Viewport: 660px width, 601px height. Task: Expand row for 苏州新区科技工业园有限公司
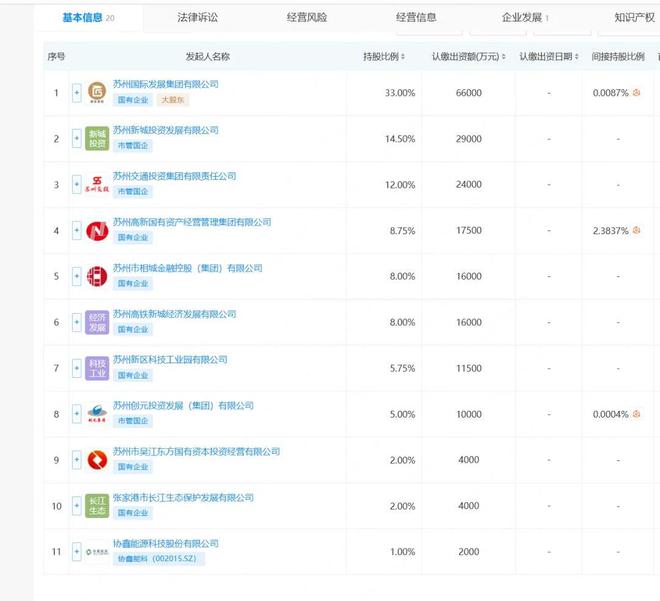(x=77, y=368)
